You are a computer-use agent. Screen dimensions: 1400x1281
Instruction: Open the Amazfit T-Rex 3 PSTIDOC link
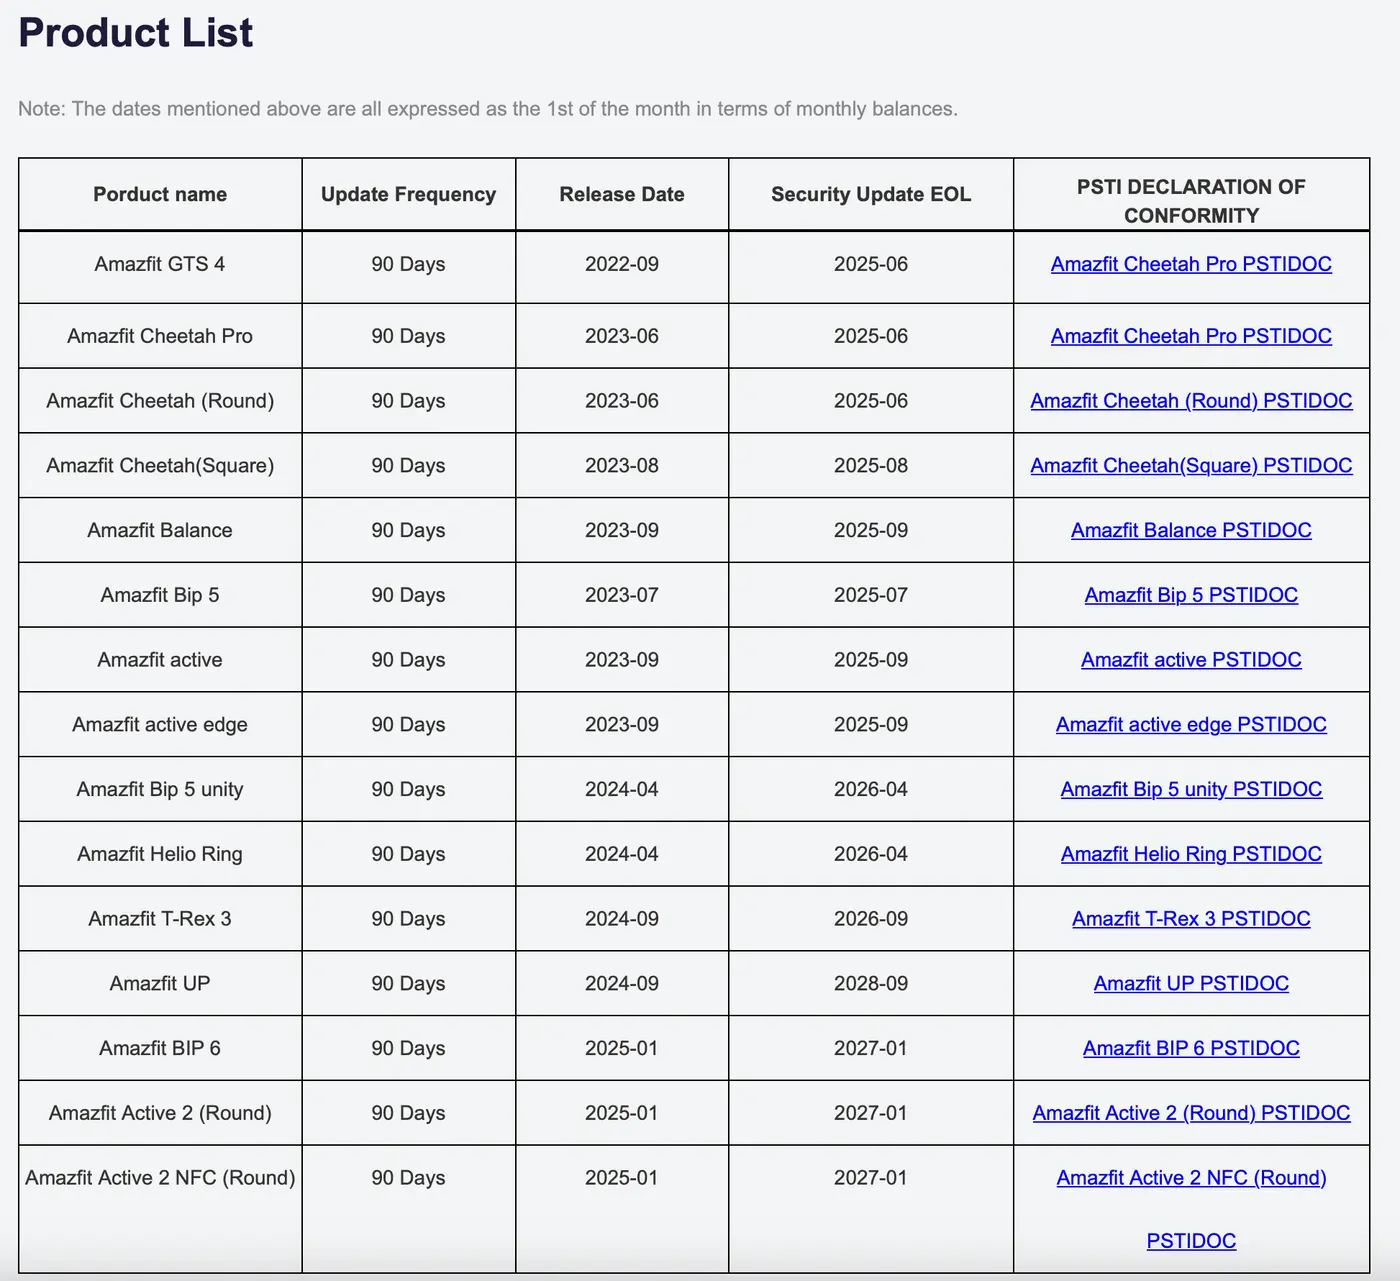1190,919
